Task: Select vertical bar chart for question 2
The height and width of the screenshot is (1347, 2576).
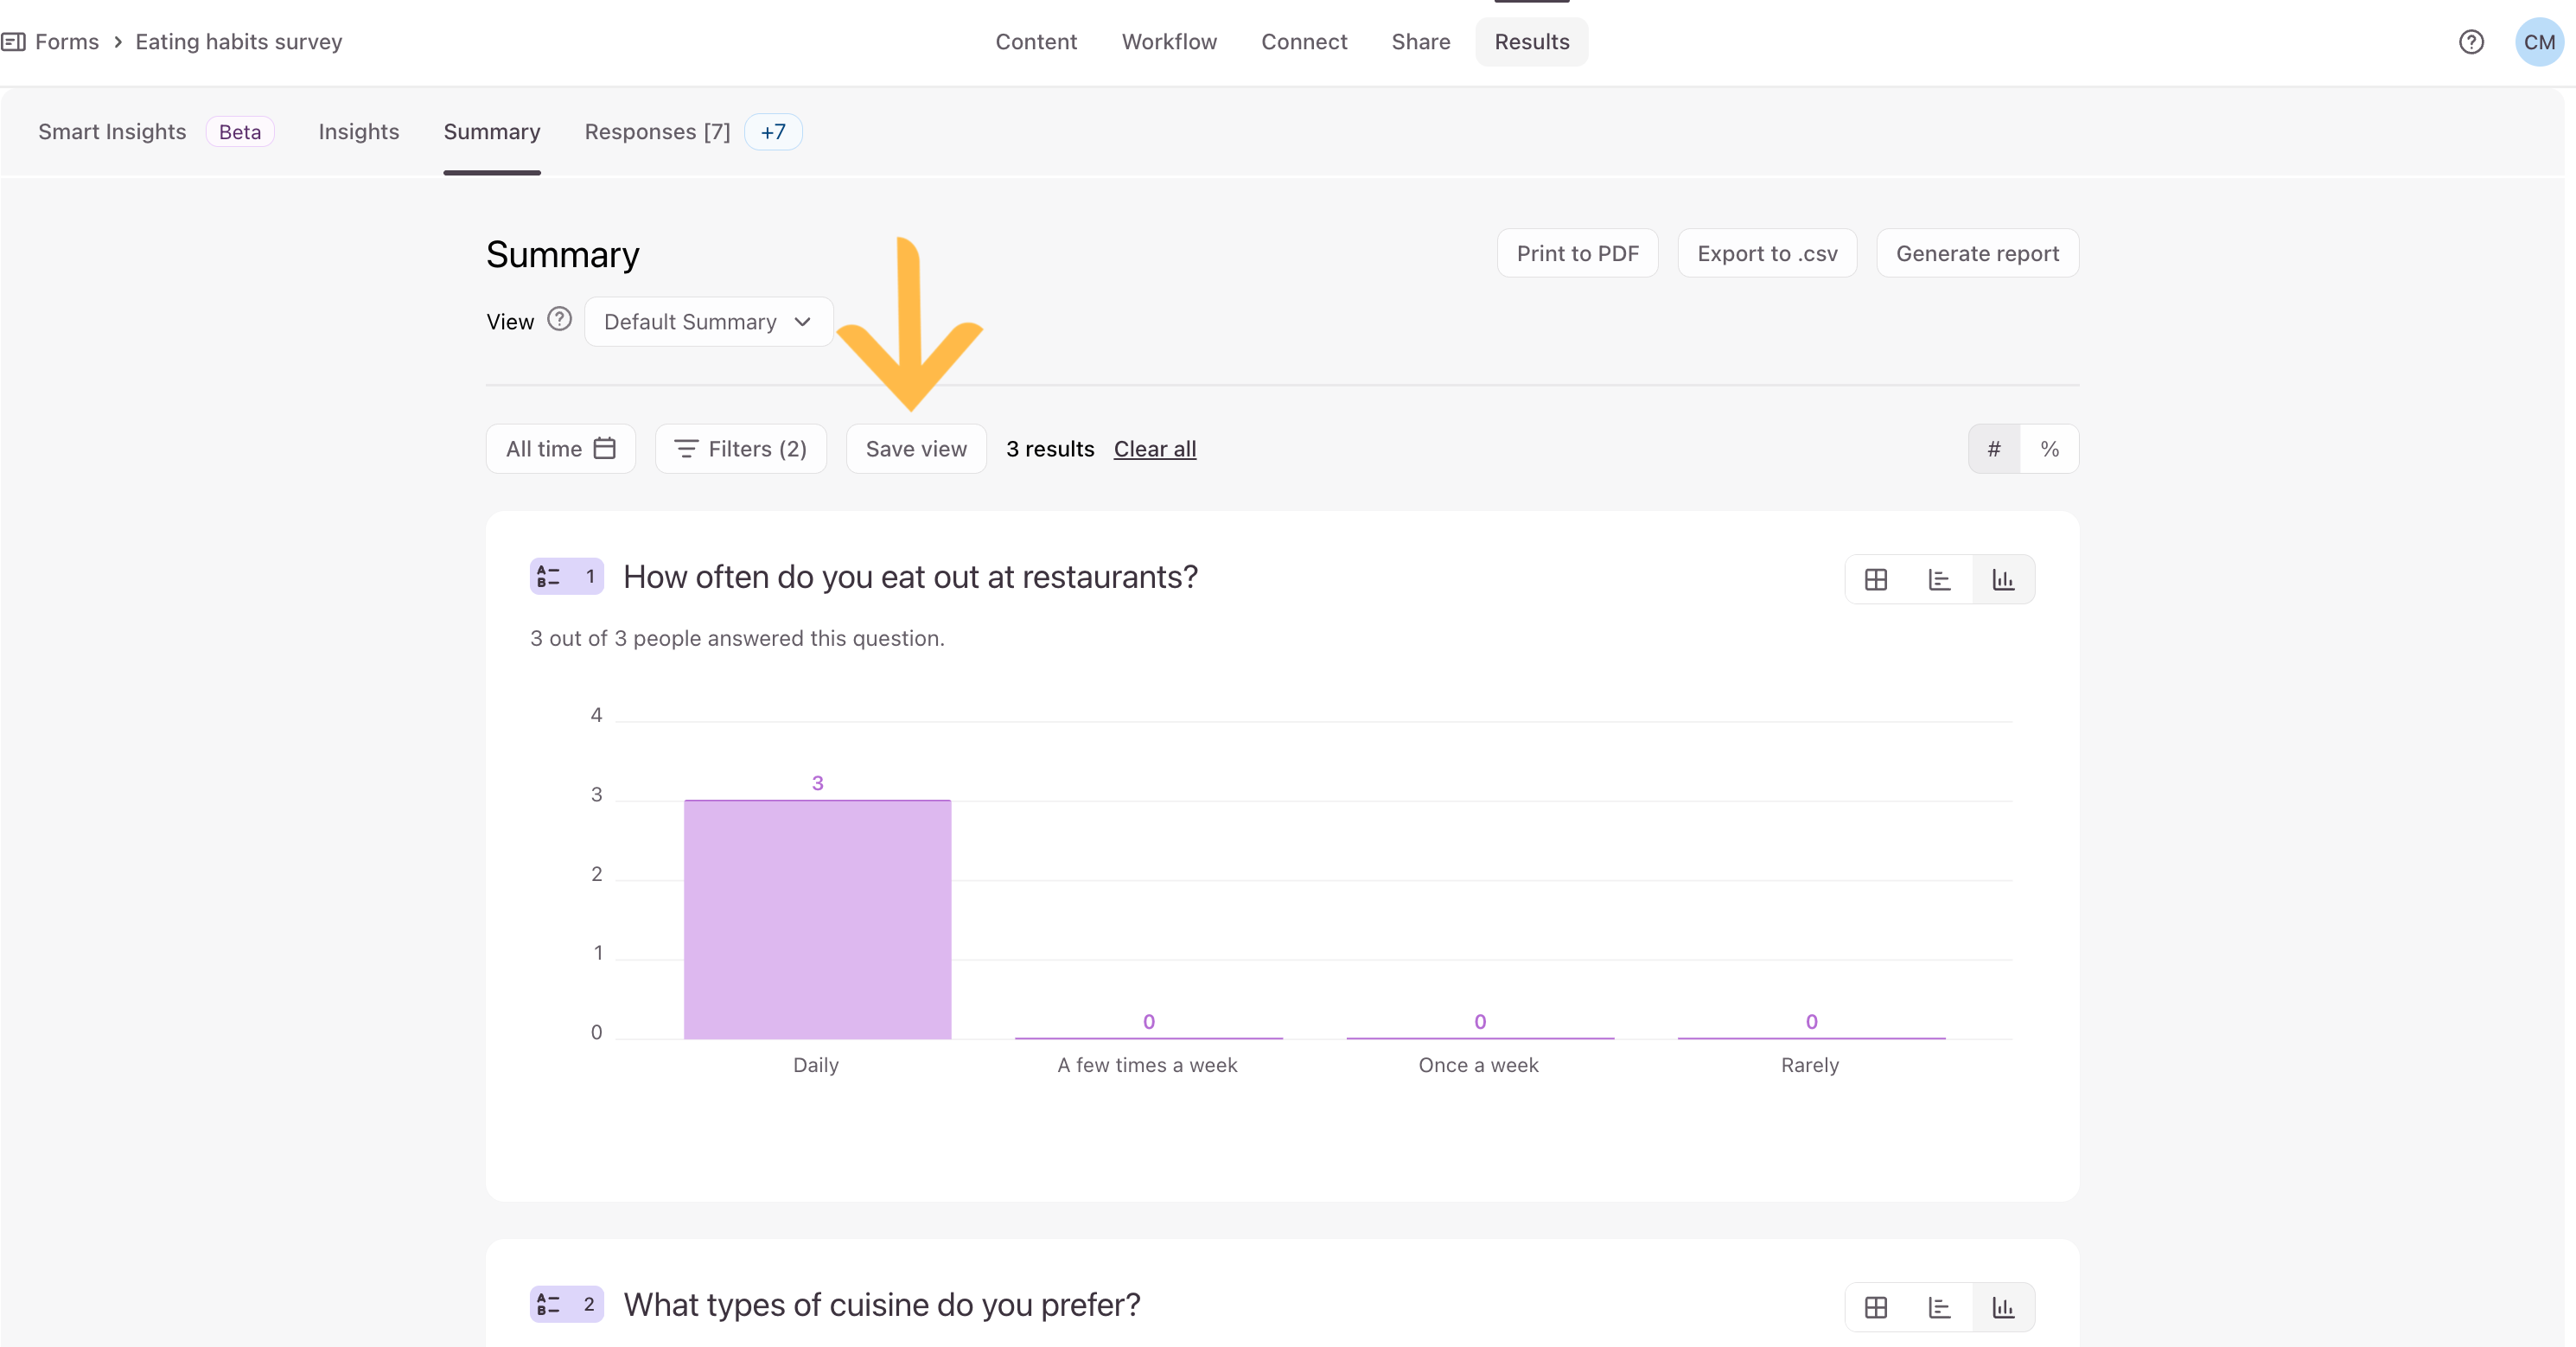Action: pyautogui.click(x=2003, y=1307)
